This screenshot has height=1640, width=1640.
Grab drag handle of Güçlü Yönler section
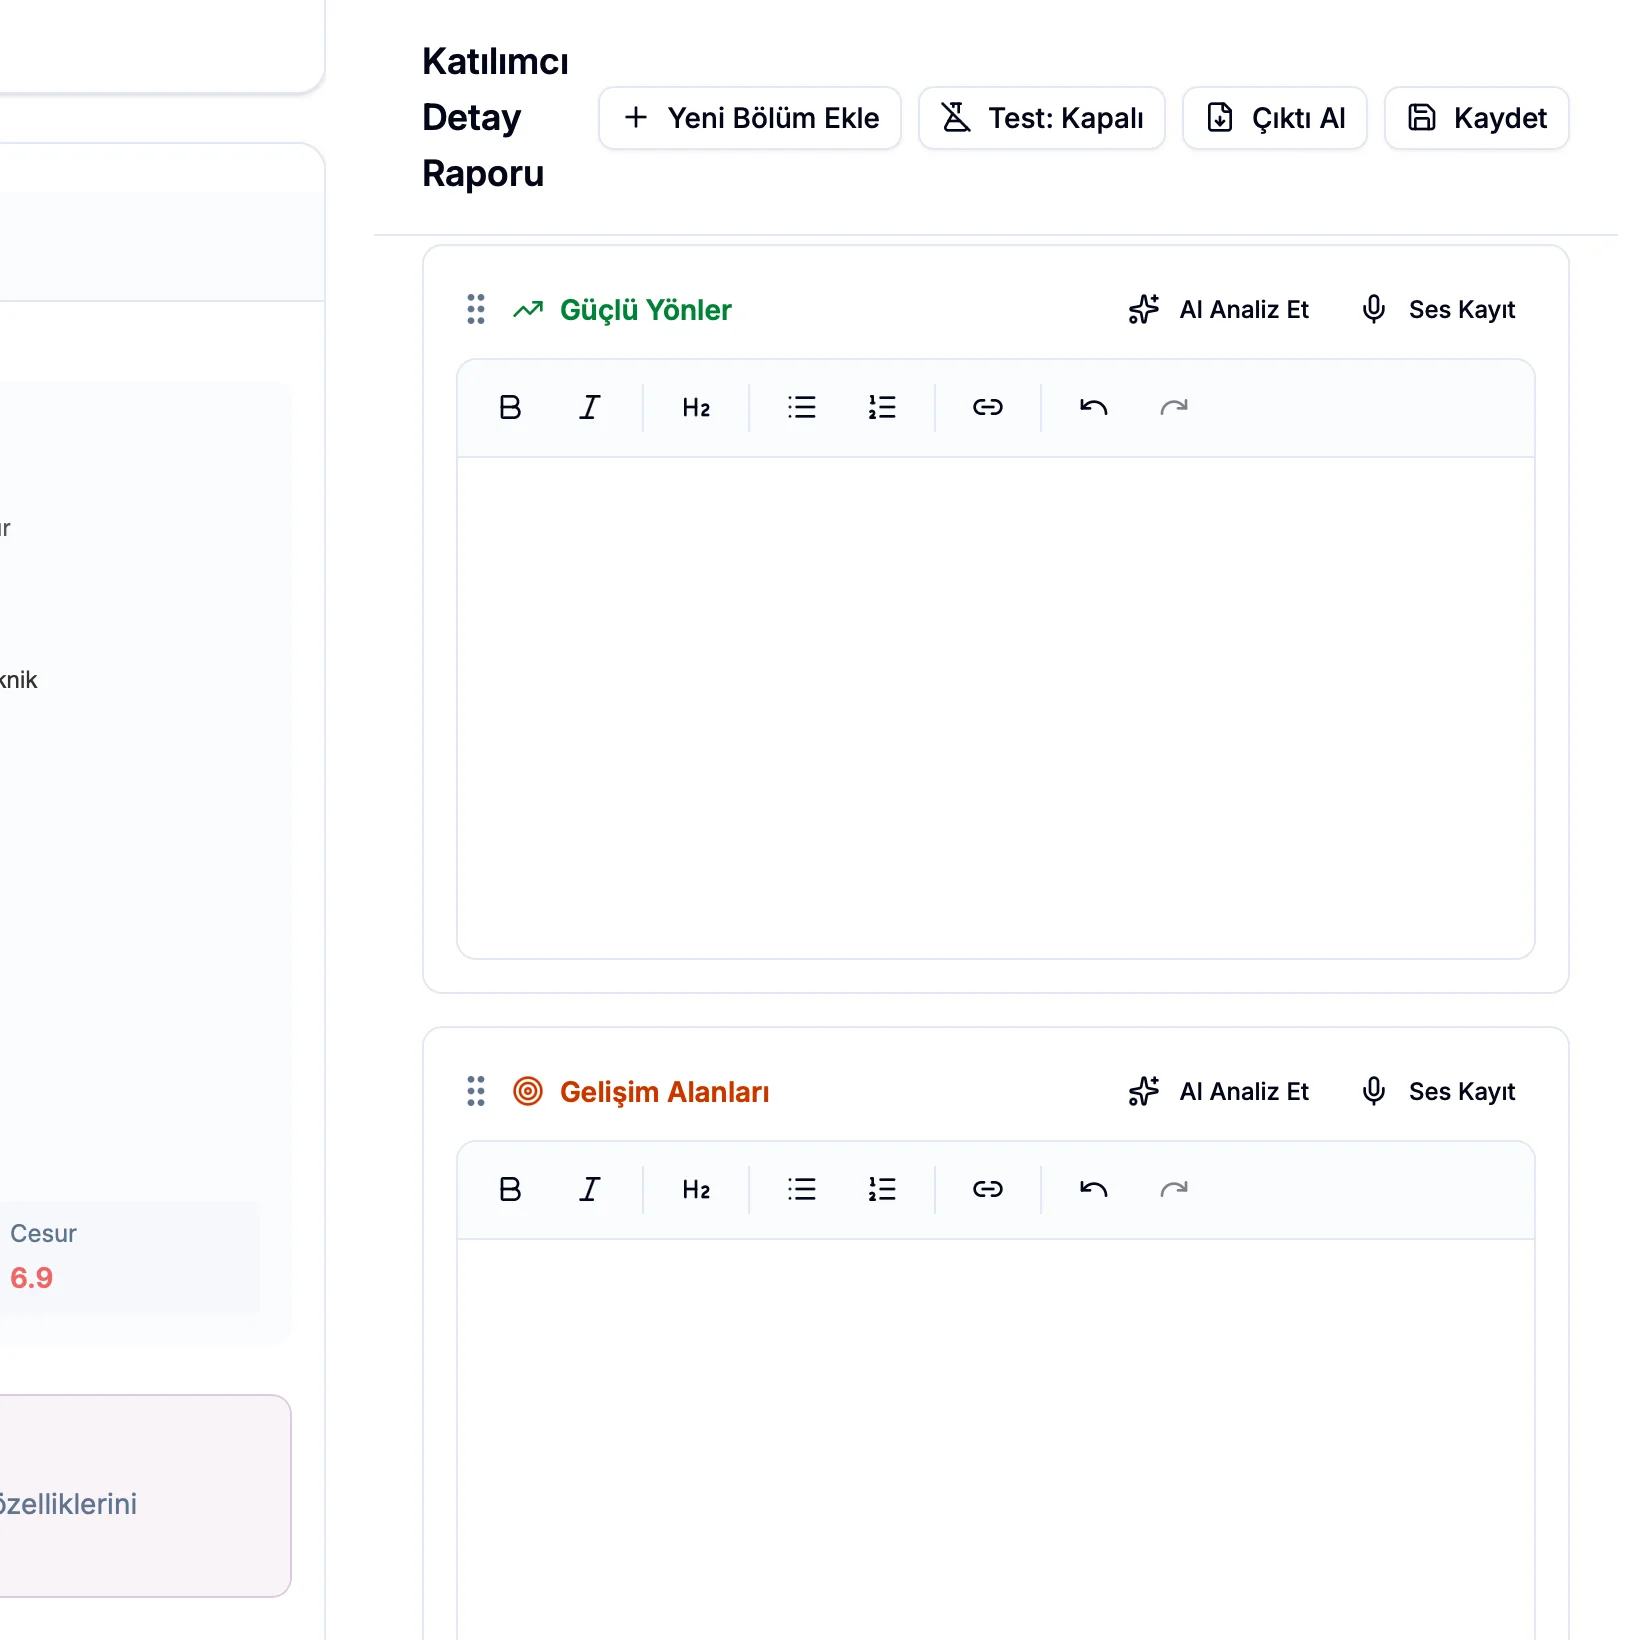point(476,310)
